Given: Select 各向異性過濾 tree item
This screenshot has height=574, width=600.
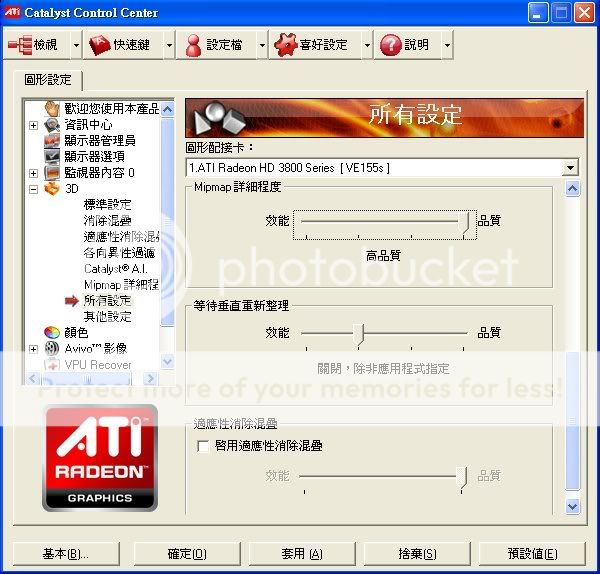Looking at the screenshot, I should tap(119, 253).
